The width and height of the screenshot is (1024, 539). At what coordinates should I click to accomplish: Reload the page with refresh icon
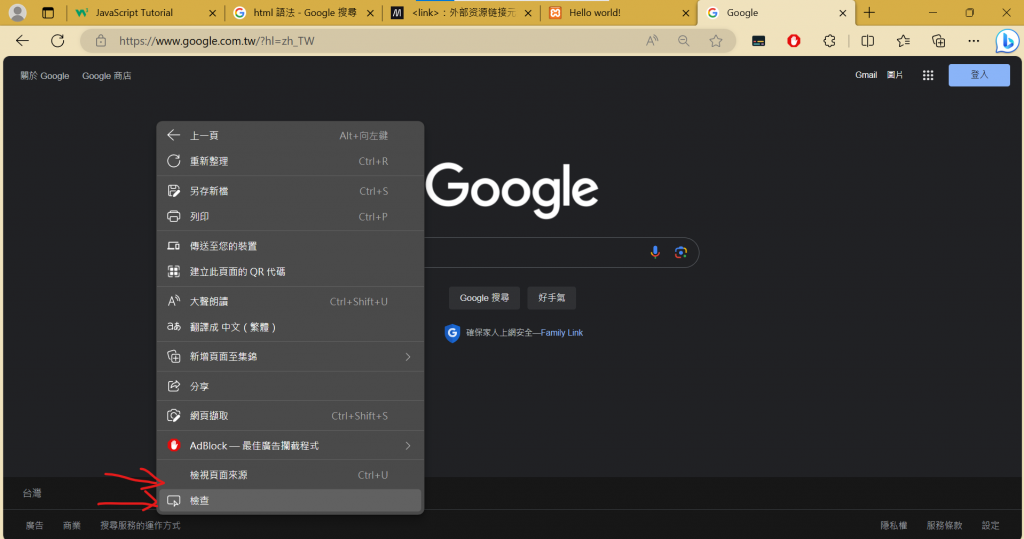click(x=57, y=41)
